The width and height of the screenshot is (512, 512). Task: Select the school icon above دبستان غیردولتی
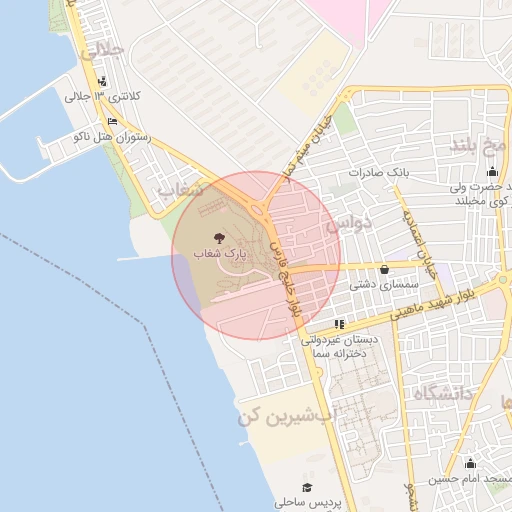click(339, 324)
